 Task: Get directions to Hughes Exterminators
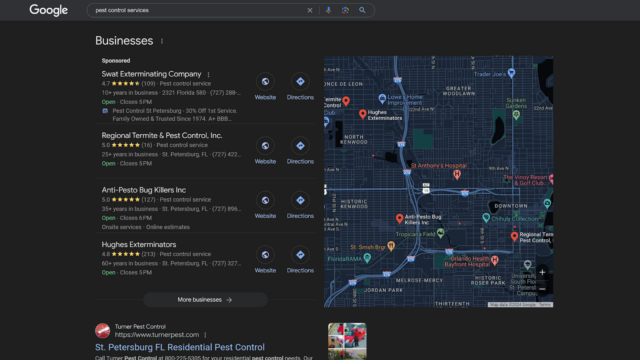(300, 255)
